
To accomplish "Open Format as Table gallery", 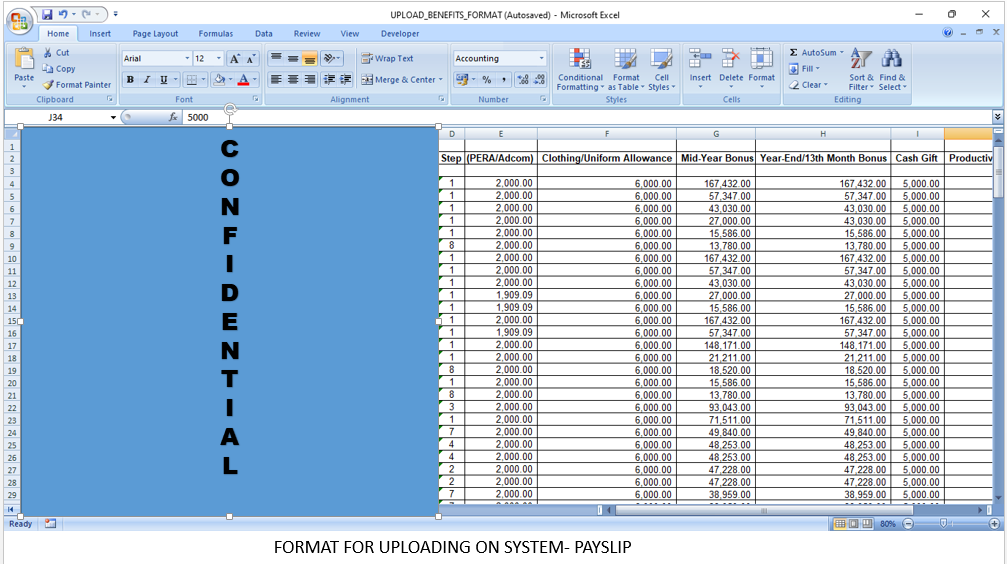I will click(626, 69).
